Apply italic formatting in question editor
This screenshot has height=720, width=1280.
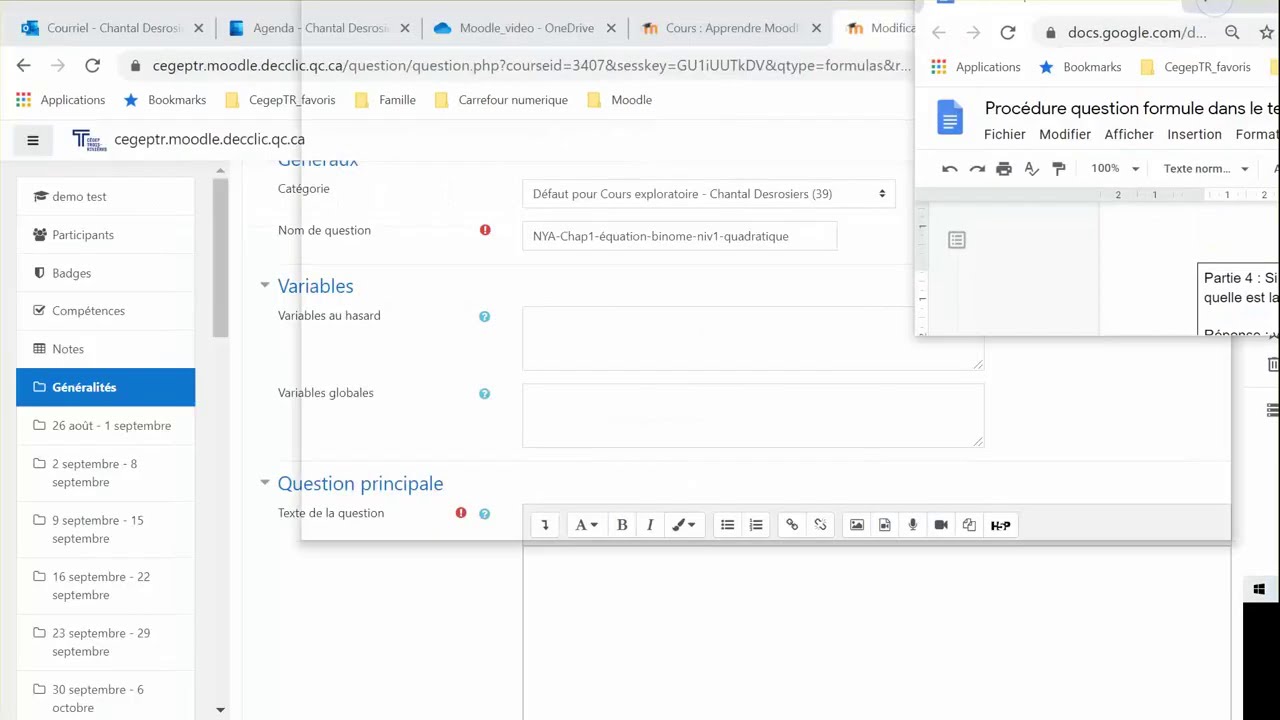click(x=650, y=525)
